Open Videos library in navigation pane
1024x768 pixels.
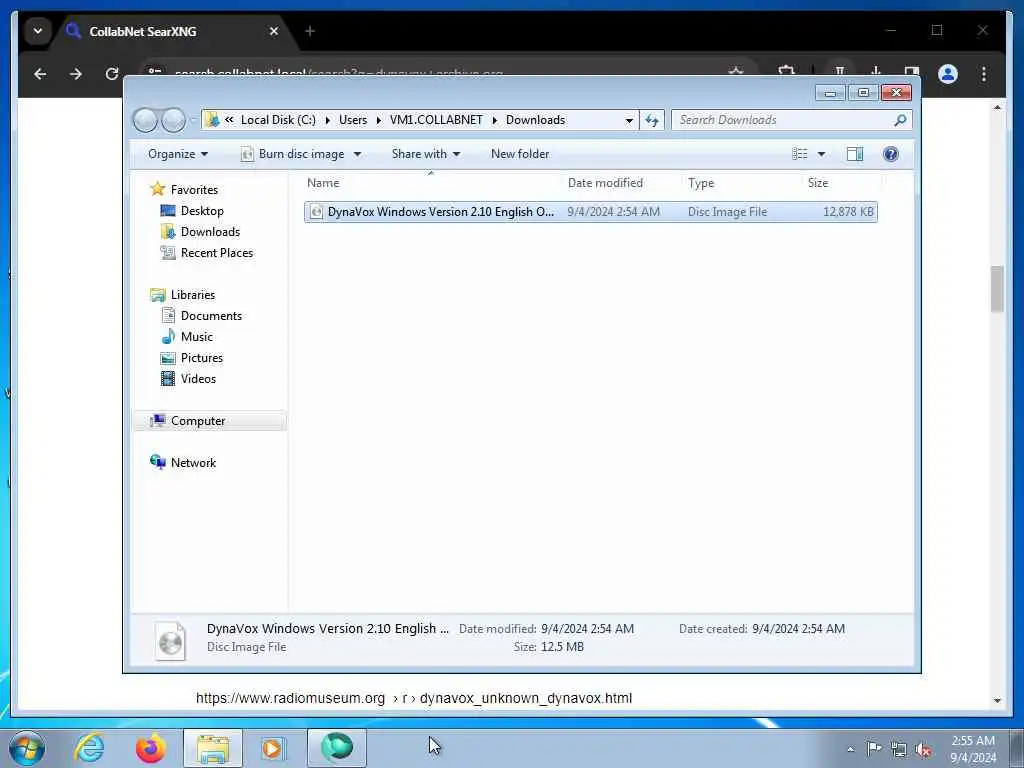tap(198, 379)
